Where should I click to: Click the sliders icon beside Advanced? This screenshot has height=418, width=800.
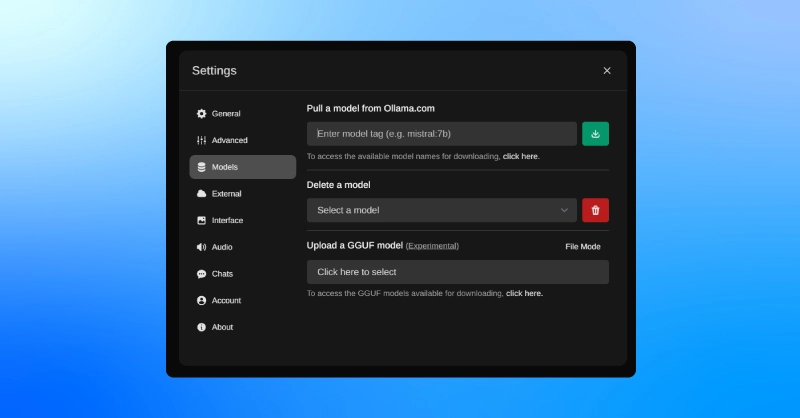(202, 140)
